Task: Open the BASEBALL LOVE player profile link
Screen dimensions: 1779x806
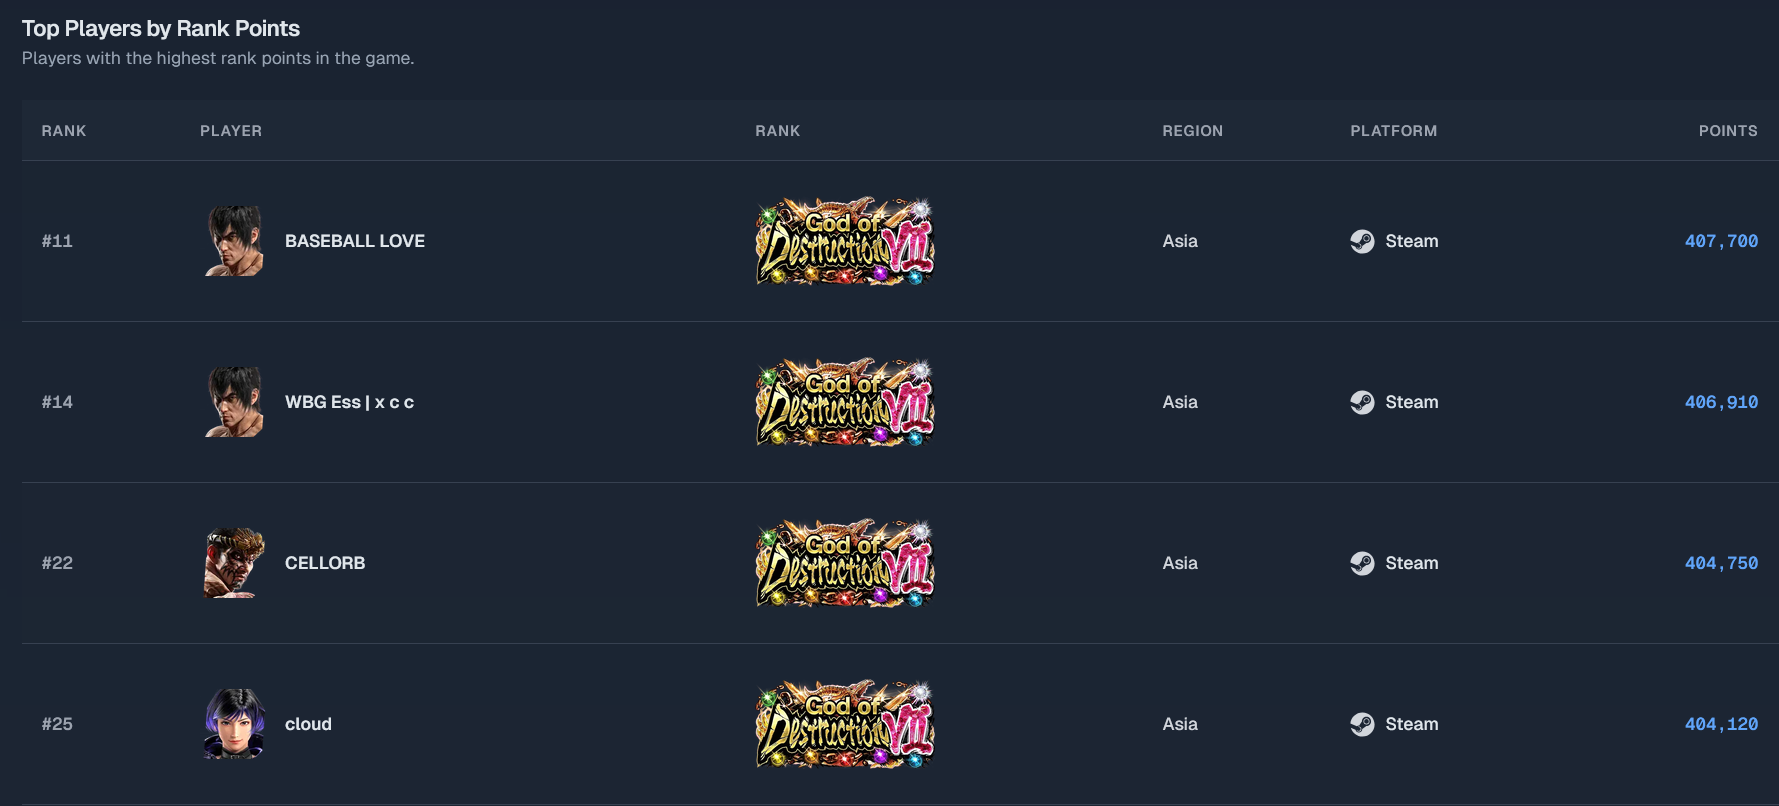Action: coord(355,241)
